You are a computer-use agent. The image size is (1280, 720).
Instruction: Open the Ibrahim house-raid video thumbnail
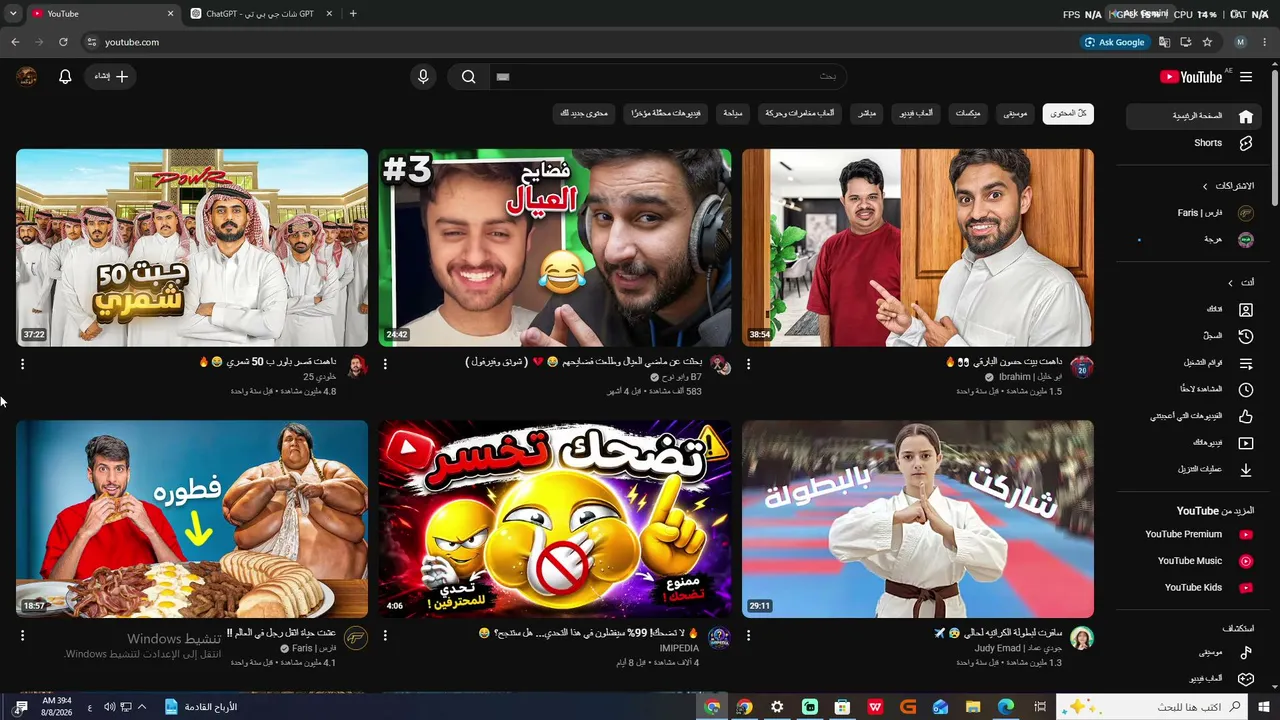(x=918, y=248)
